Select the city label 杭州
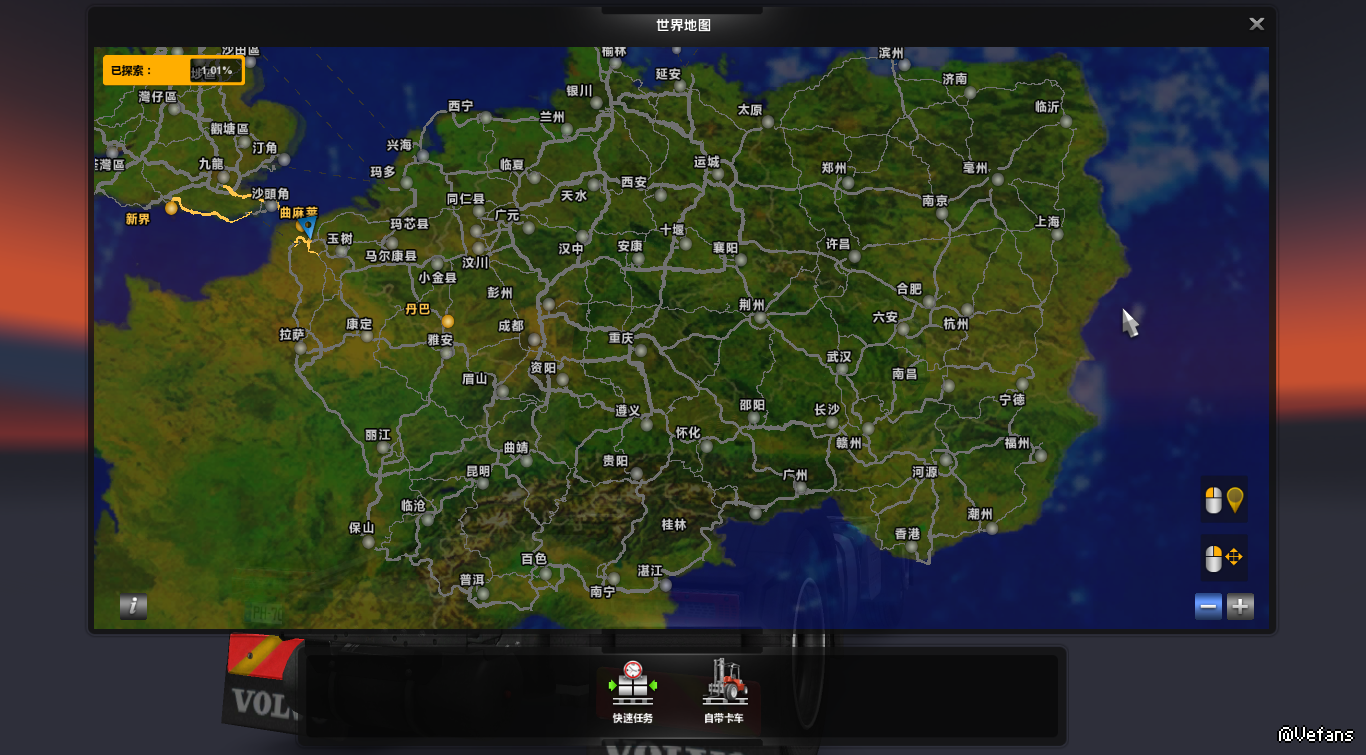The height and width of the screenshot is (755, 1366). click(956, 324)
